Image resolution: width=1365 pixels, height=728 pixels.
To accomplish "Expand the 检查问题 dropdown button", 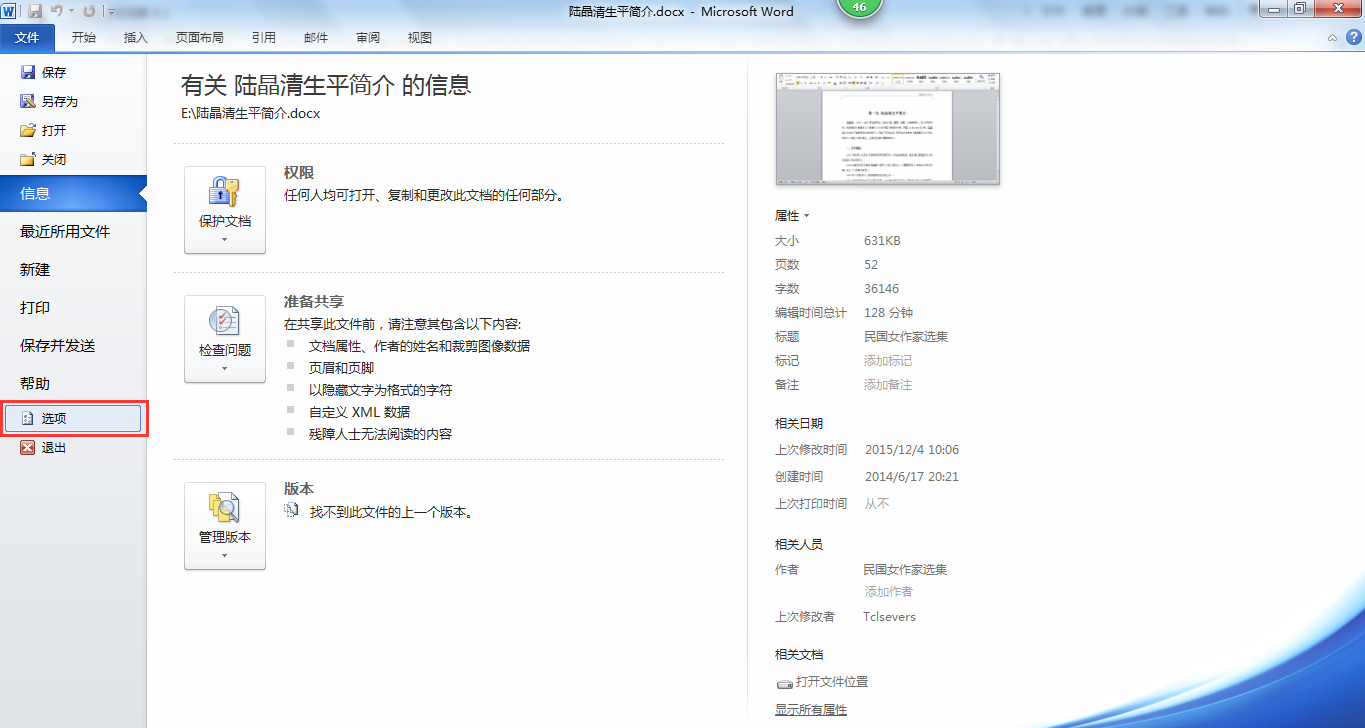I will click(225, 339).
